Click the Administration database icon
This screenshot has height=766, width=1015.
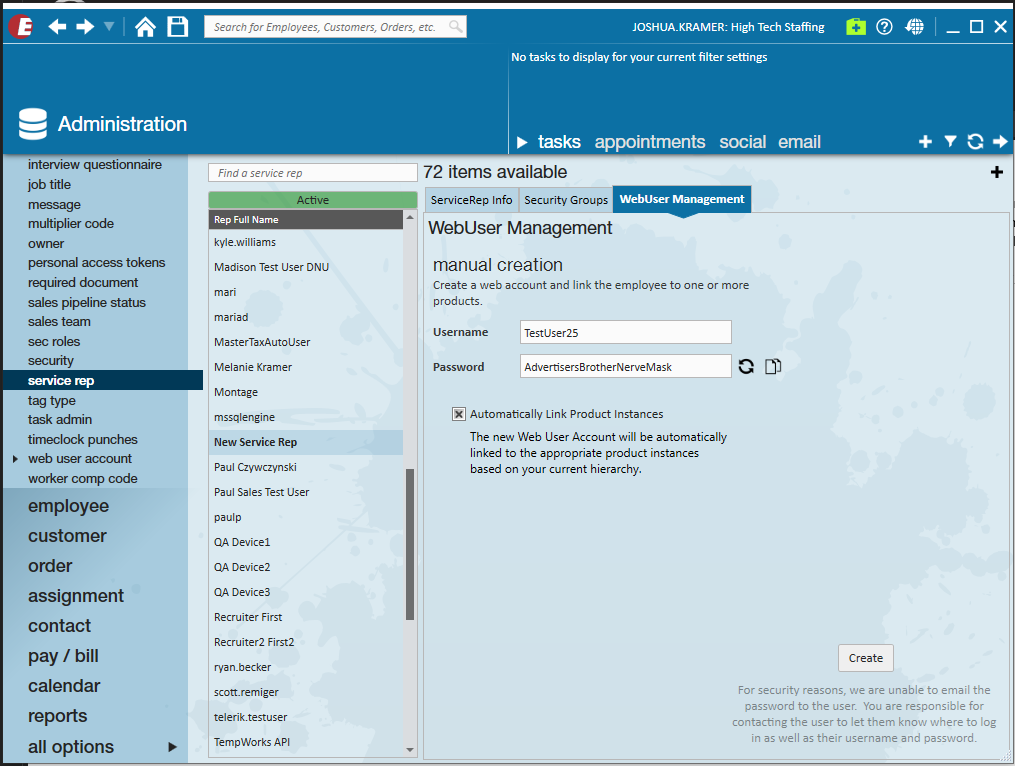[x=32, y=124]
